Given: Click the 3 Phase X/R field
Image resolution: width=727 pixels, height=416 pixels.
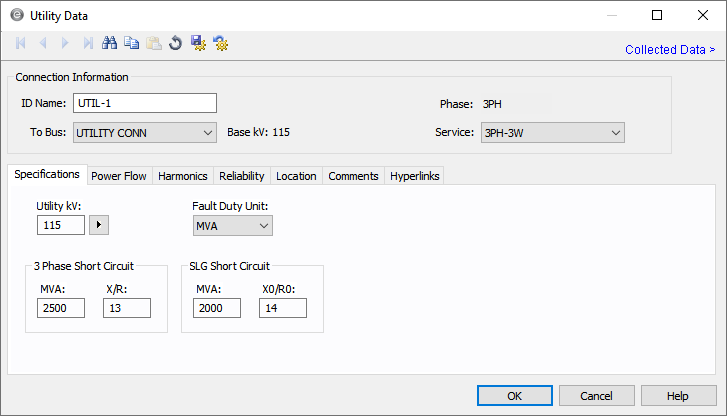Looking at the screenshot, I should pos(127,308).
